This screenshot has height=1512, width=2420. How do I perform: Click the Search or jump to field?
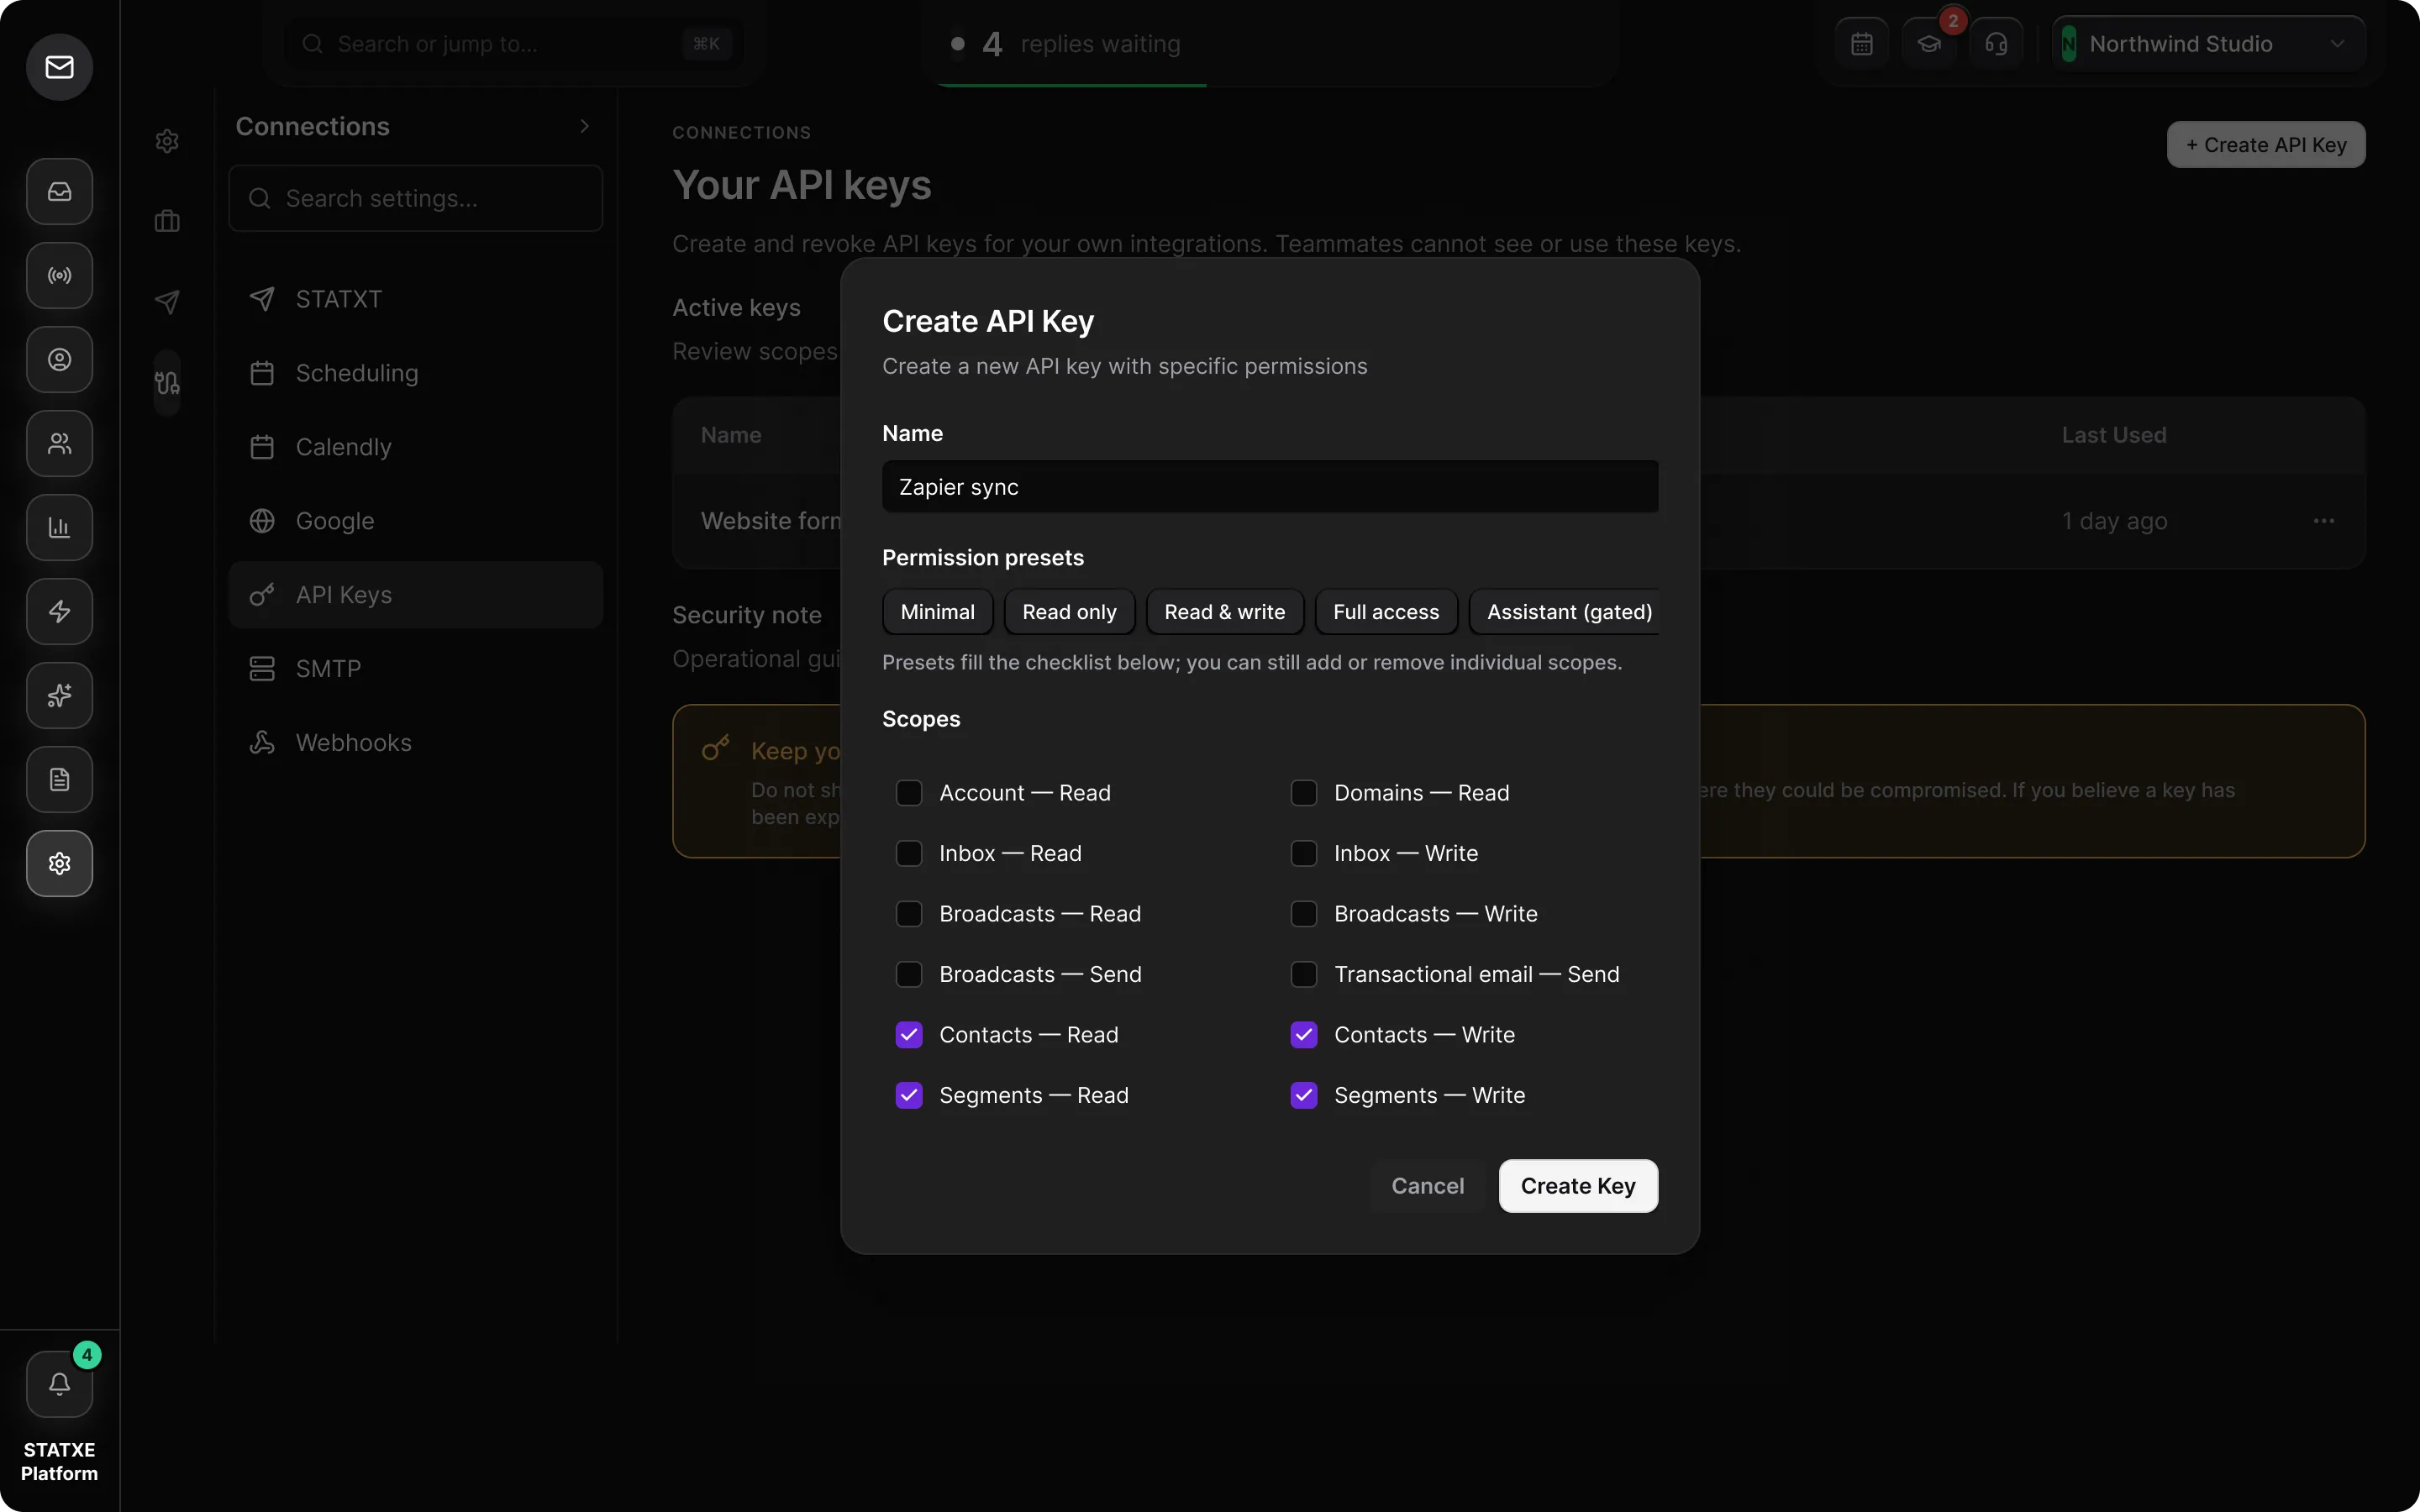pyautogui.click(x=514, y=44)
